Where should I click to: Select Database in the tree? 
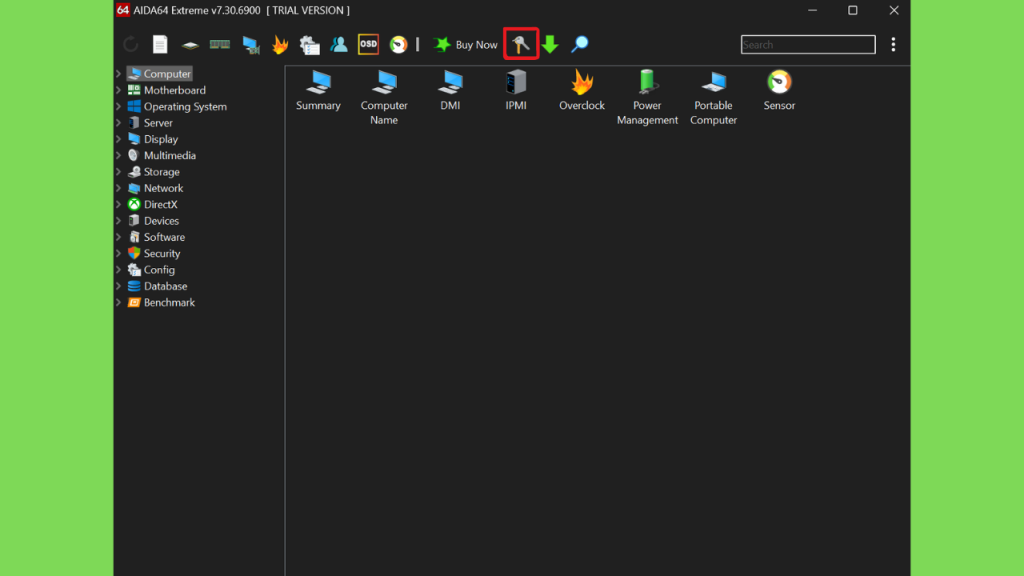[157, 286]
